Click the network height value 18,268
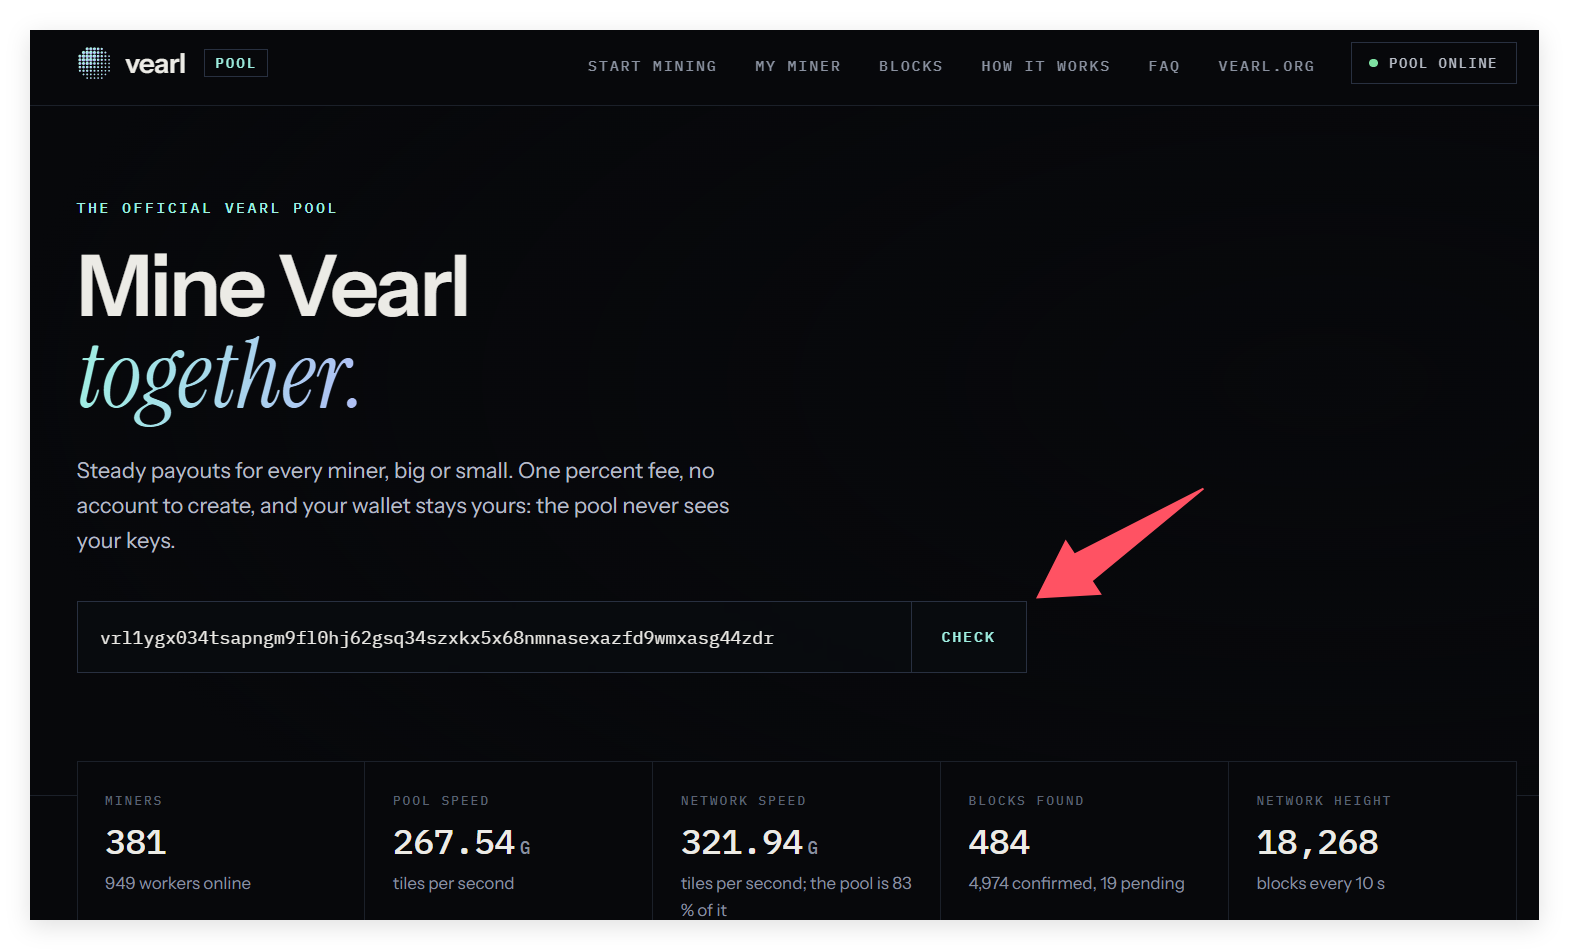This screenshot has width=1569, height=950. coord(1318,842)
